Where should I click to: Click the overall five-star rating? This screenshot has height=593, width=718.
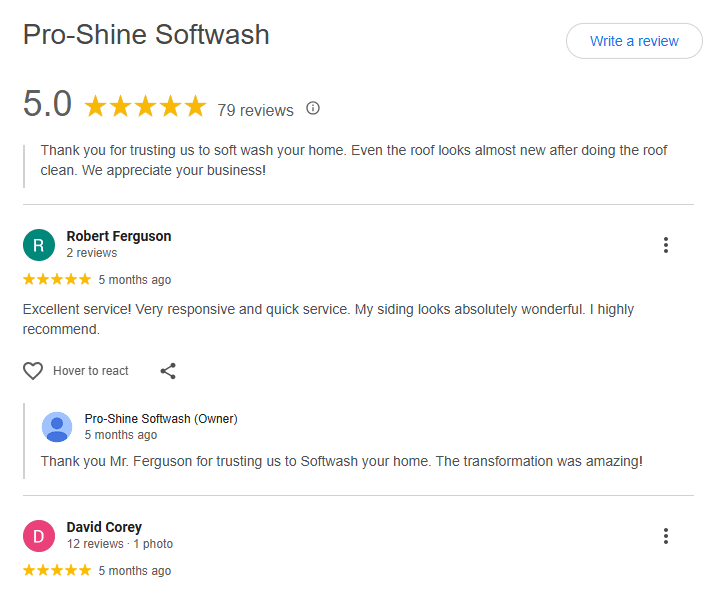point(145,106)
